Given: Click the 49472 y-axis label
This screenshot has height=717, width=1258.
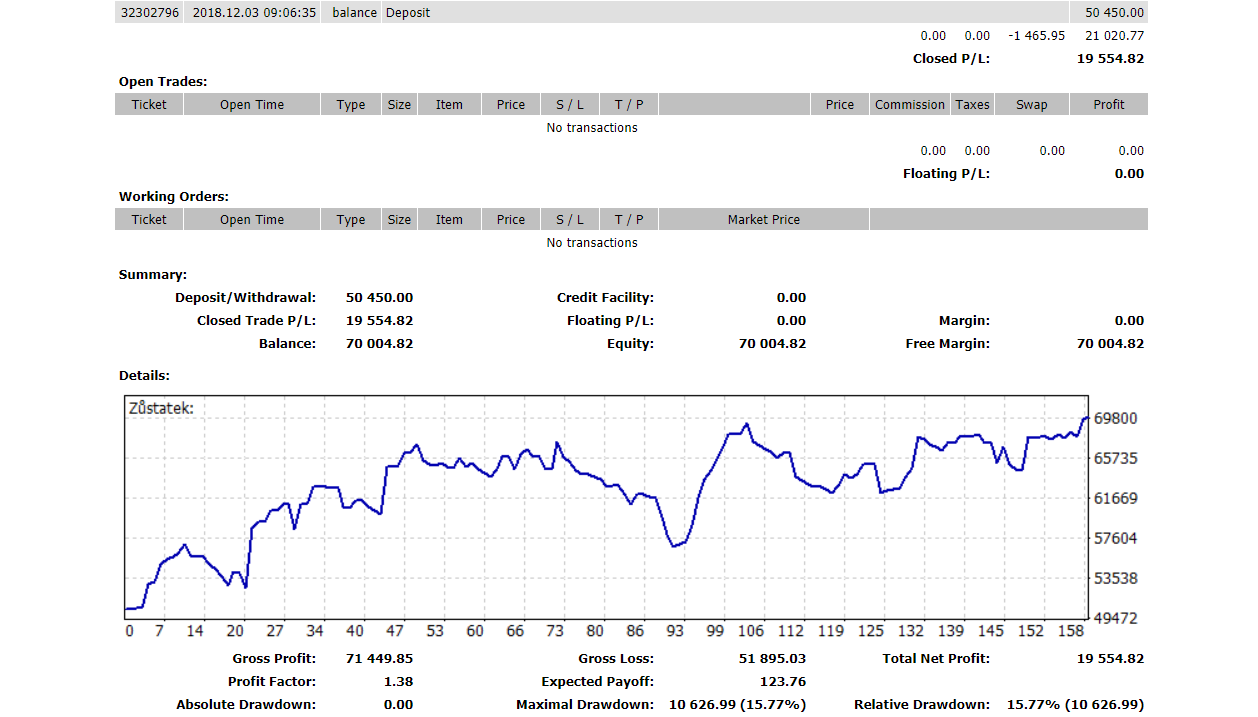Looking at the screenshot, I should pos(1116,618).
